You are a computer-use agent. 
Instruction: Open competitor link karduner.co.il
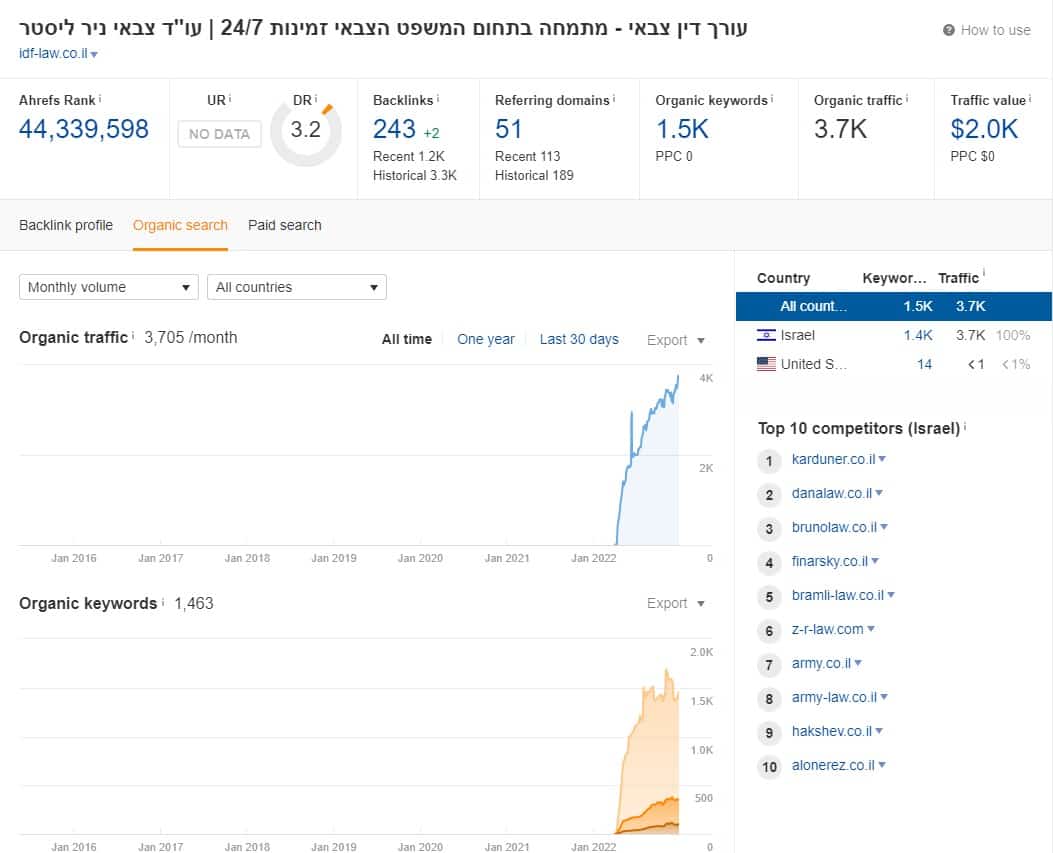click(x=833, y=459)
